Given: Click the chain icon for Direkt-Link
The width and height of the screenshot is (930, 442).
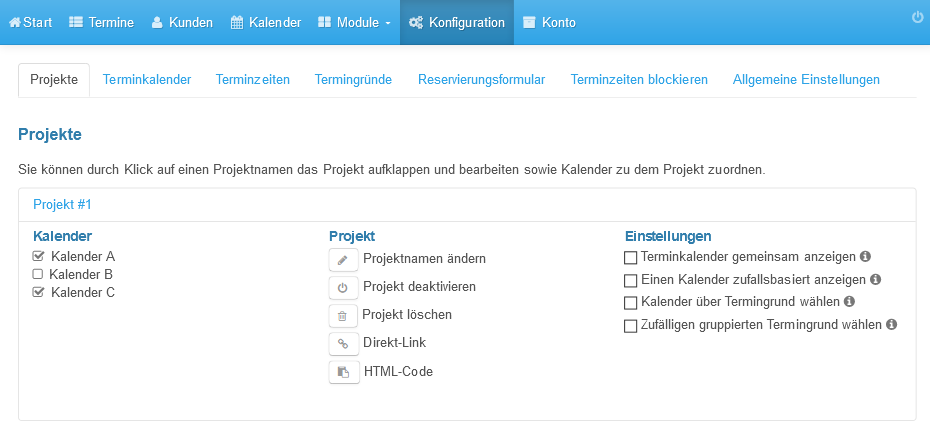Looking at the screenshot, I should click(343, 344).
